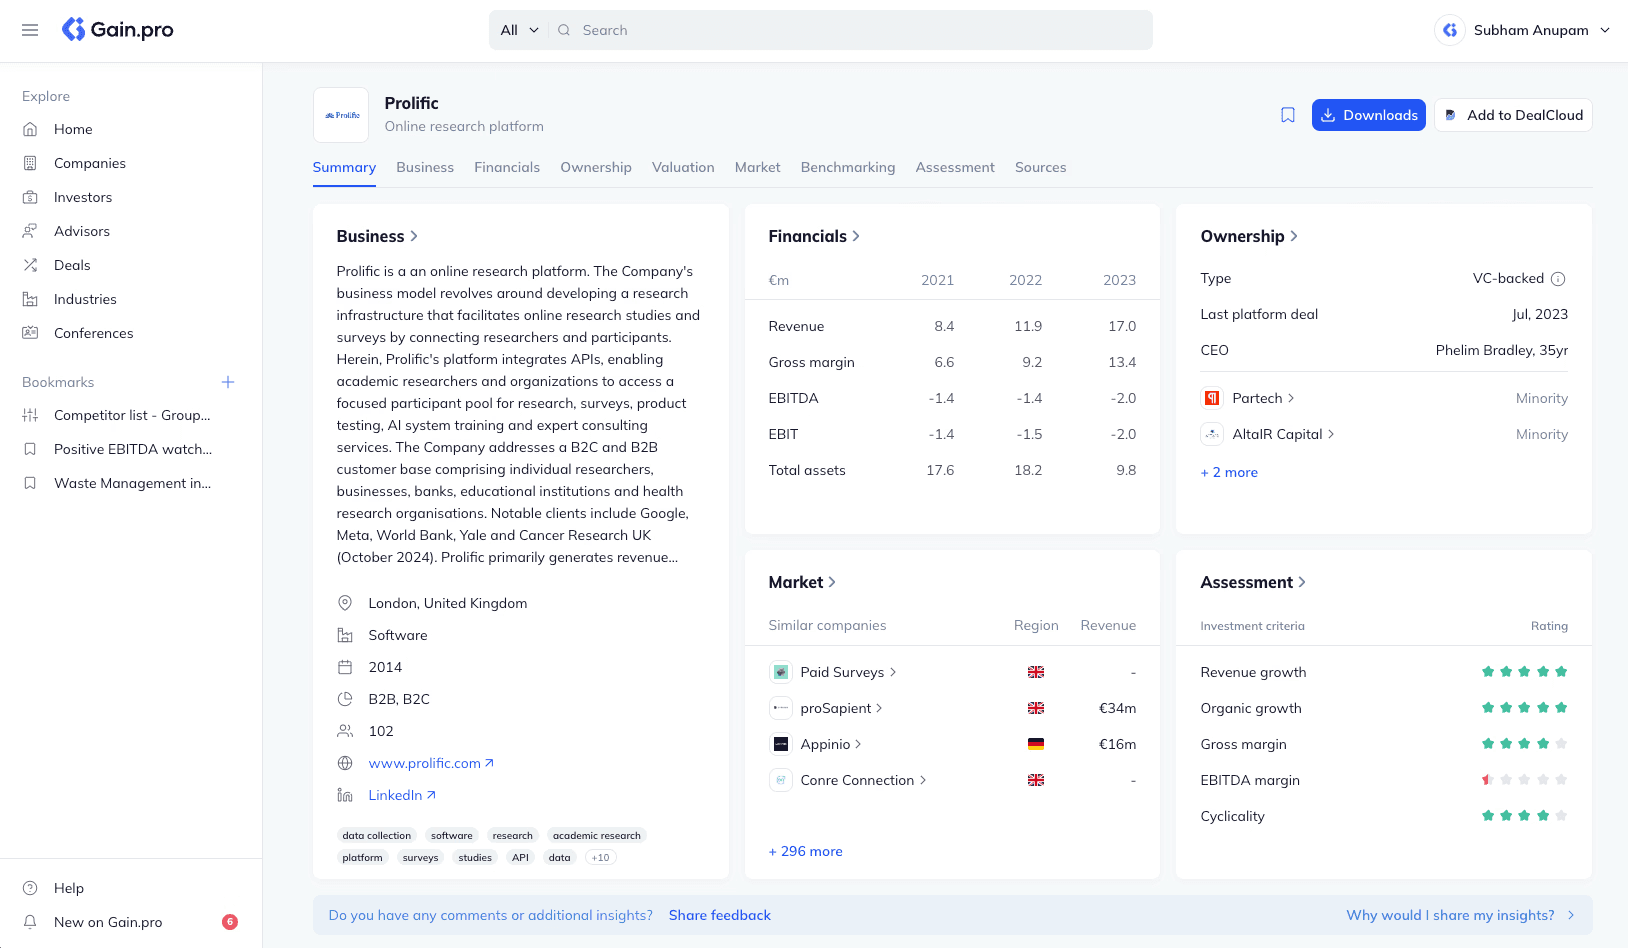This screenshot has height=948, width=1628.
Task: Click the Help question mark icon
Action: (30, 888)
